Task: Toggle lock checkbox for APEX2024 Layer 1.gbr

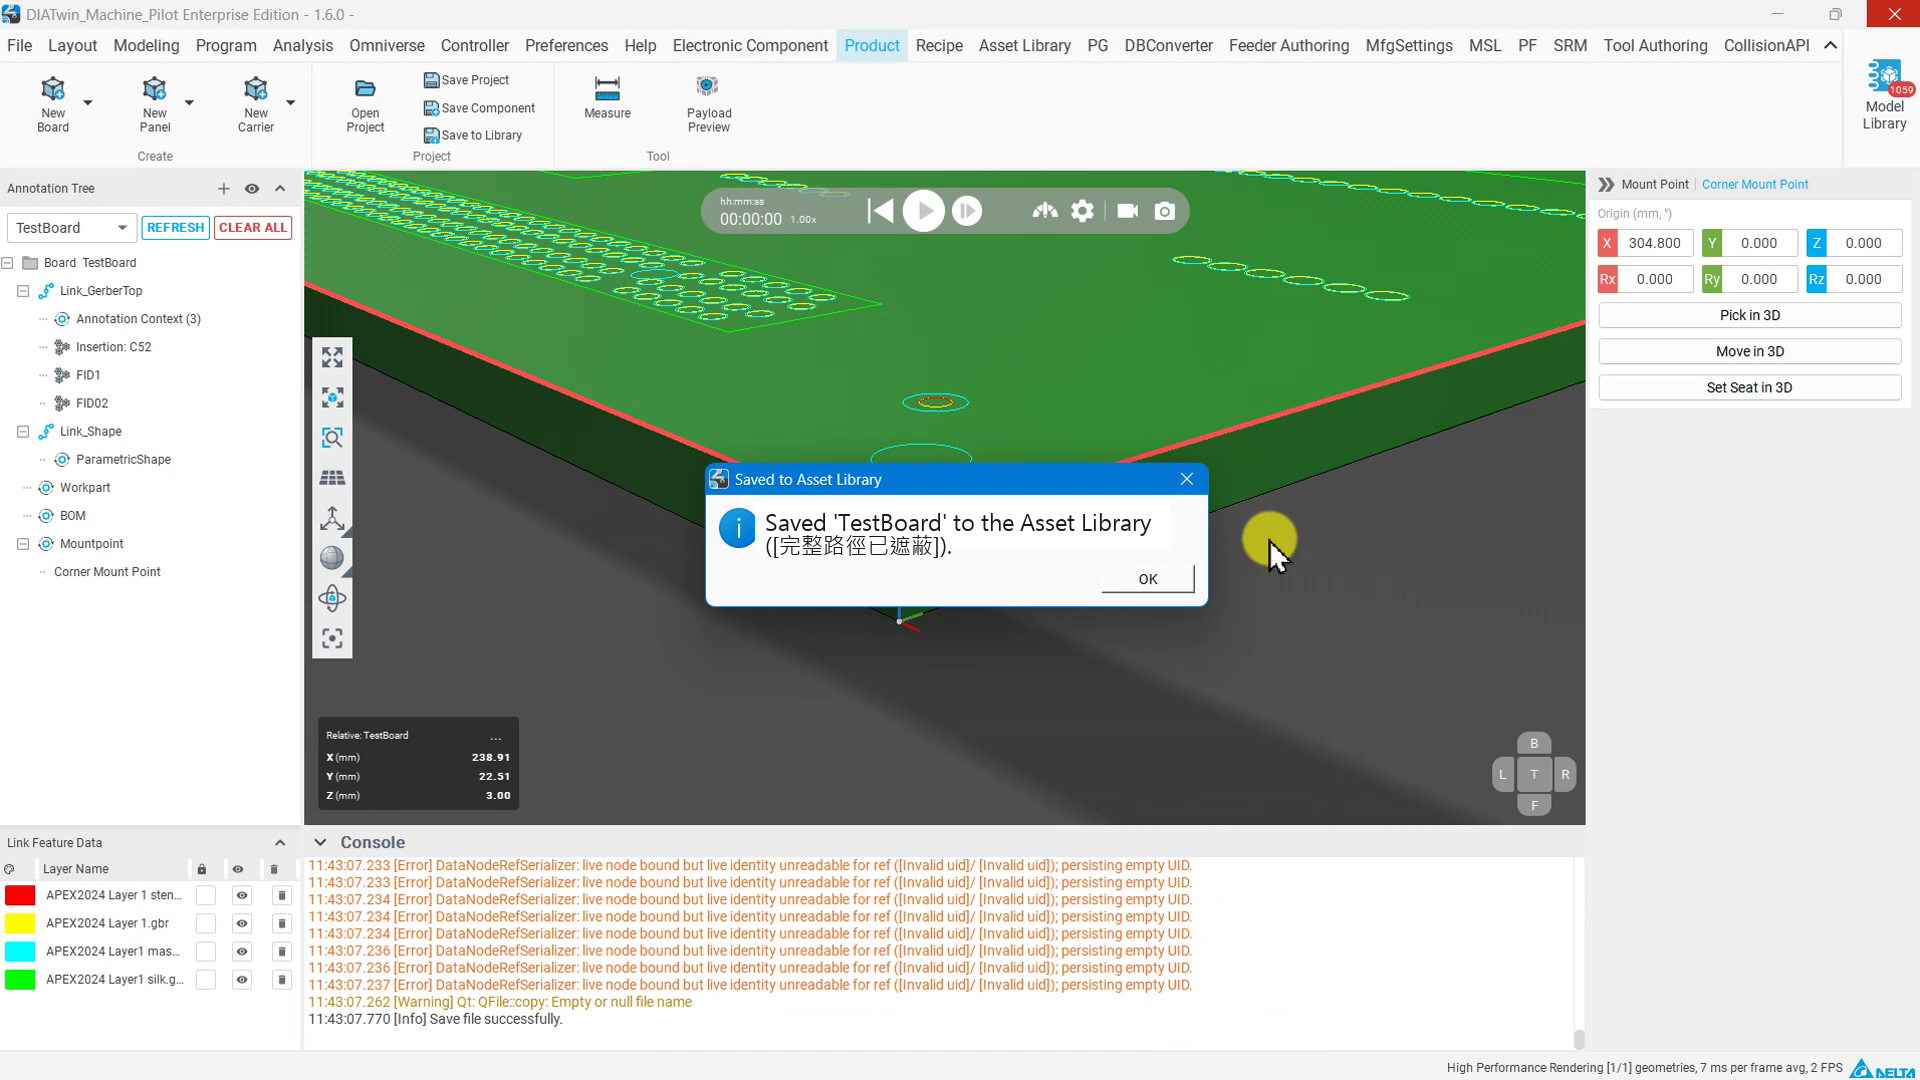Action: tap(205, 923)
